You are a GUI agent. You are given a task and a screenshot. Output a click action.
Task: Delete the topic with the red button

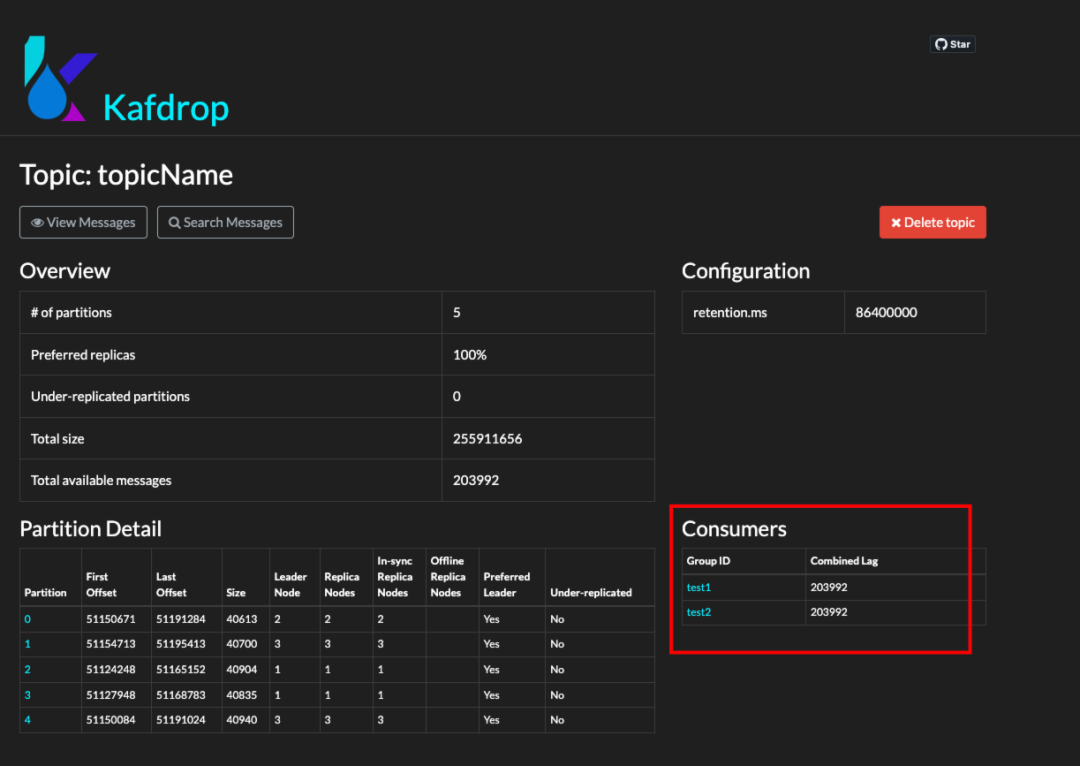coord(933,222)
